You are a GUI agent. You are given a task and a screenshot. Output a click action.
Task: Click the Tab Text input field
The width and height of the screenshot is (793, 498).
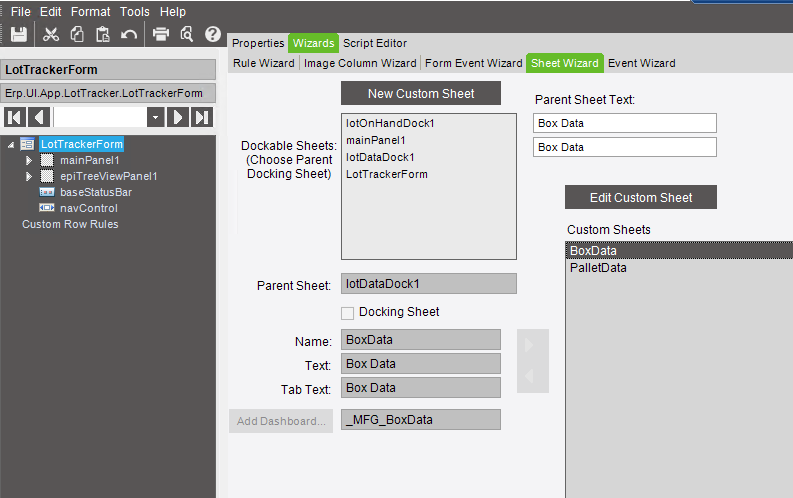421,388
